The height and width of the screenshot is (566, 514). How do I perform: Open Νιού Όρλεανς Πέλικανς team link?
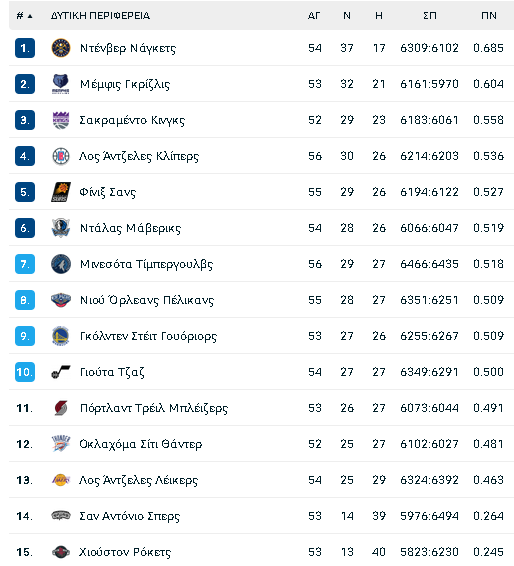[x=147, y=300]
